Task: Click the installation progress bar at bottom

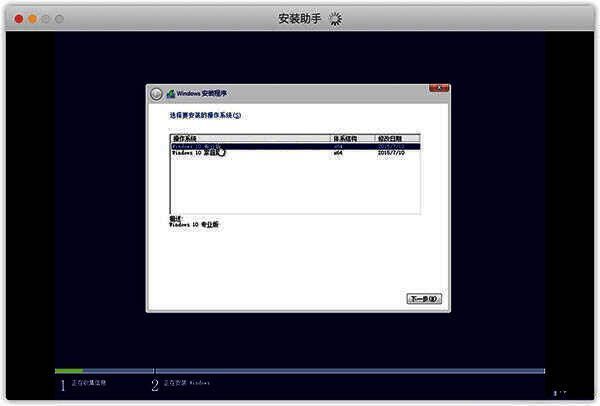Action: (x=300, y=371)
